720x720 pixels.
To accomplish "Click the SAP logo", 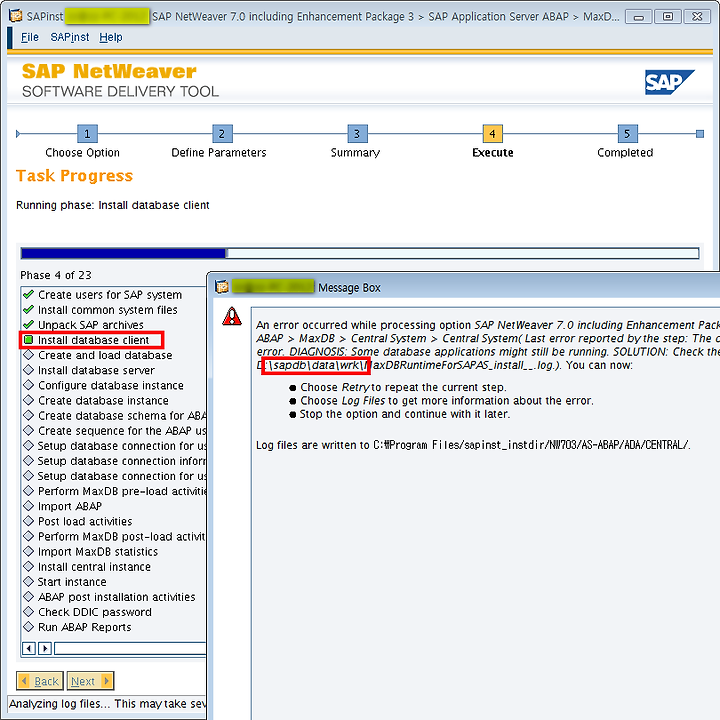I will (x=669, y=82).
